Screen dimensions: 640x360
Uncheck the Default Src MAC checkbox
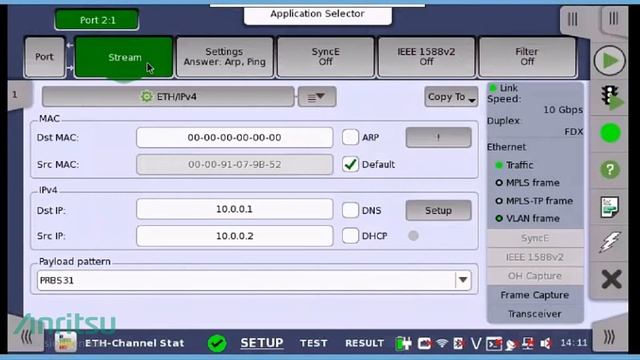coord(350,164)
